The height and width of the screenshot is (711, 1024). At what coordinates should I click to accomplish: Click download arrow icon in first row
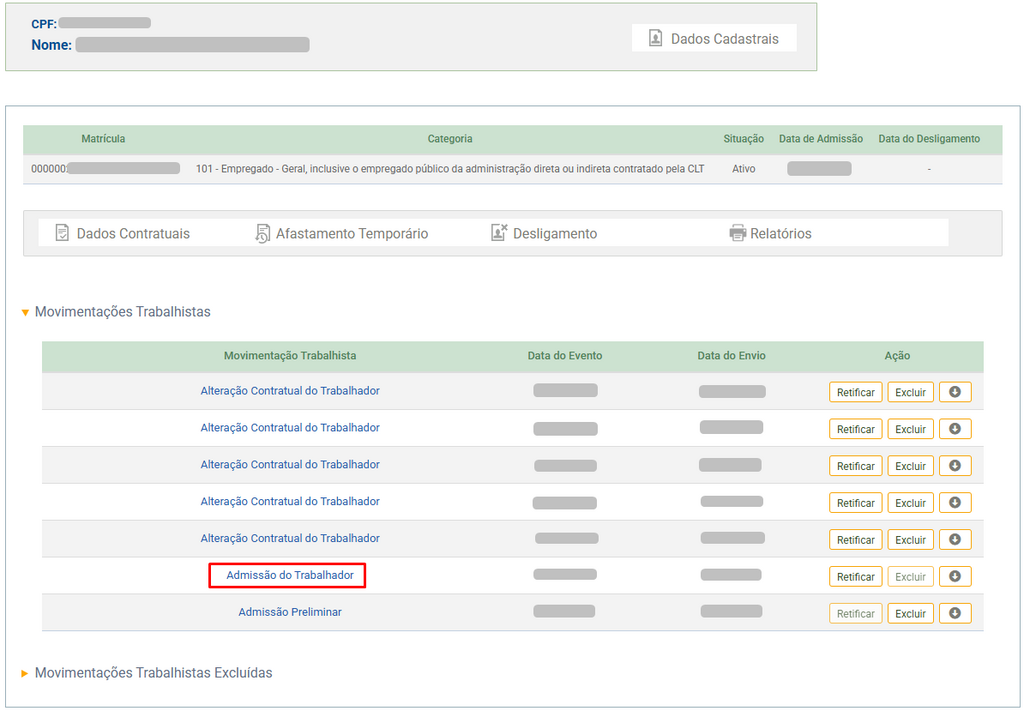coord(955,392)
